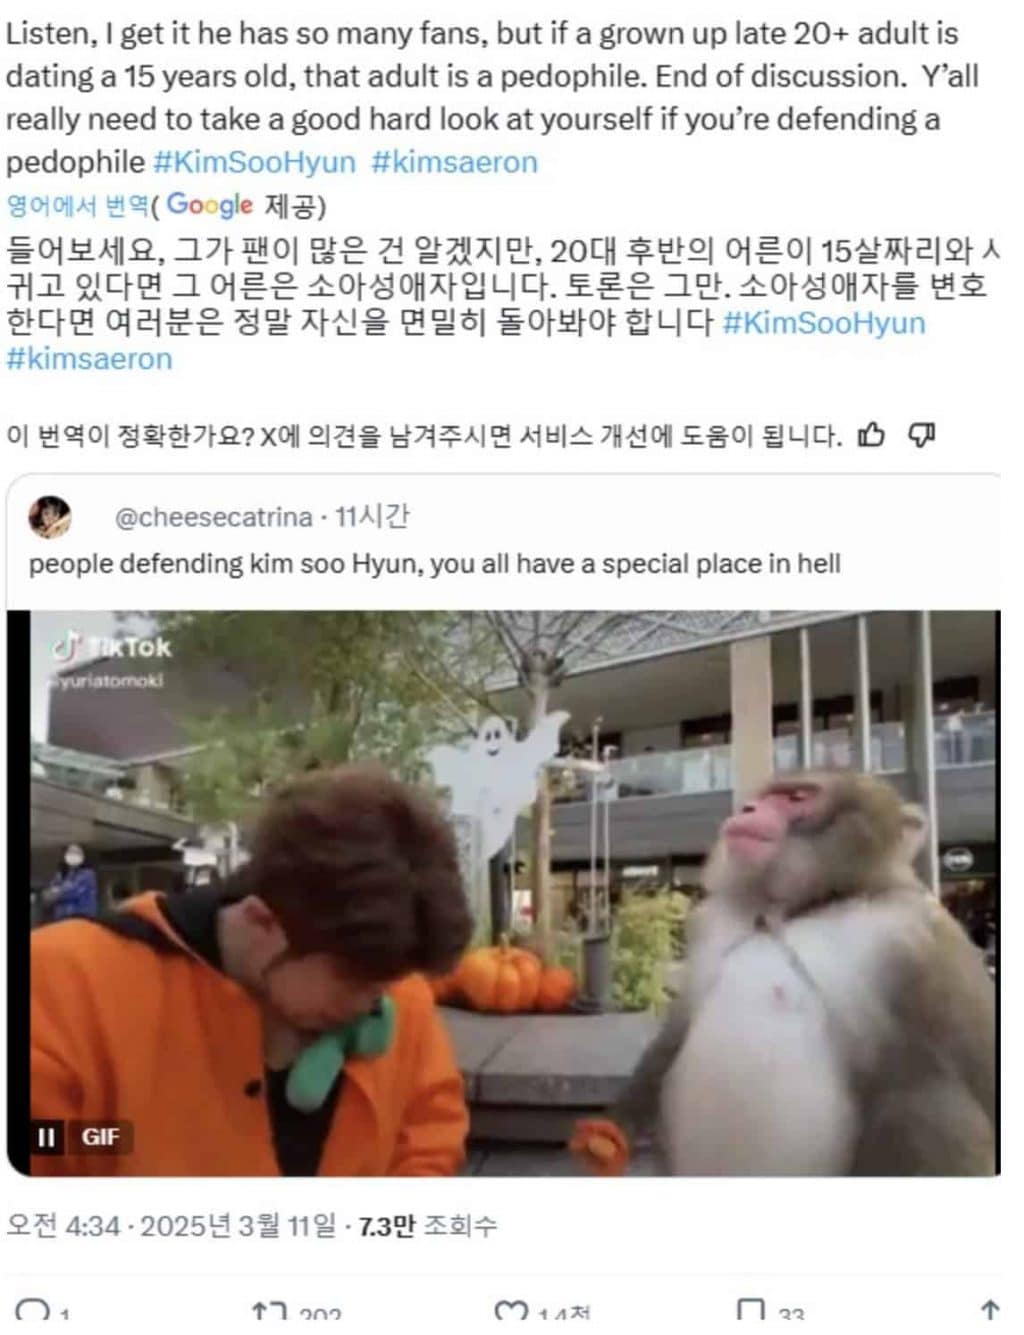This screenshot has height=1335, width=1024.
Task: Click the thumbs down translation feedback icon
Action: pos(921,435)
